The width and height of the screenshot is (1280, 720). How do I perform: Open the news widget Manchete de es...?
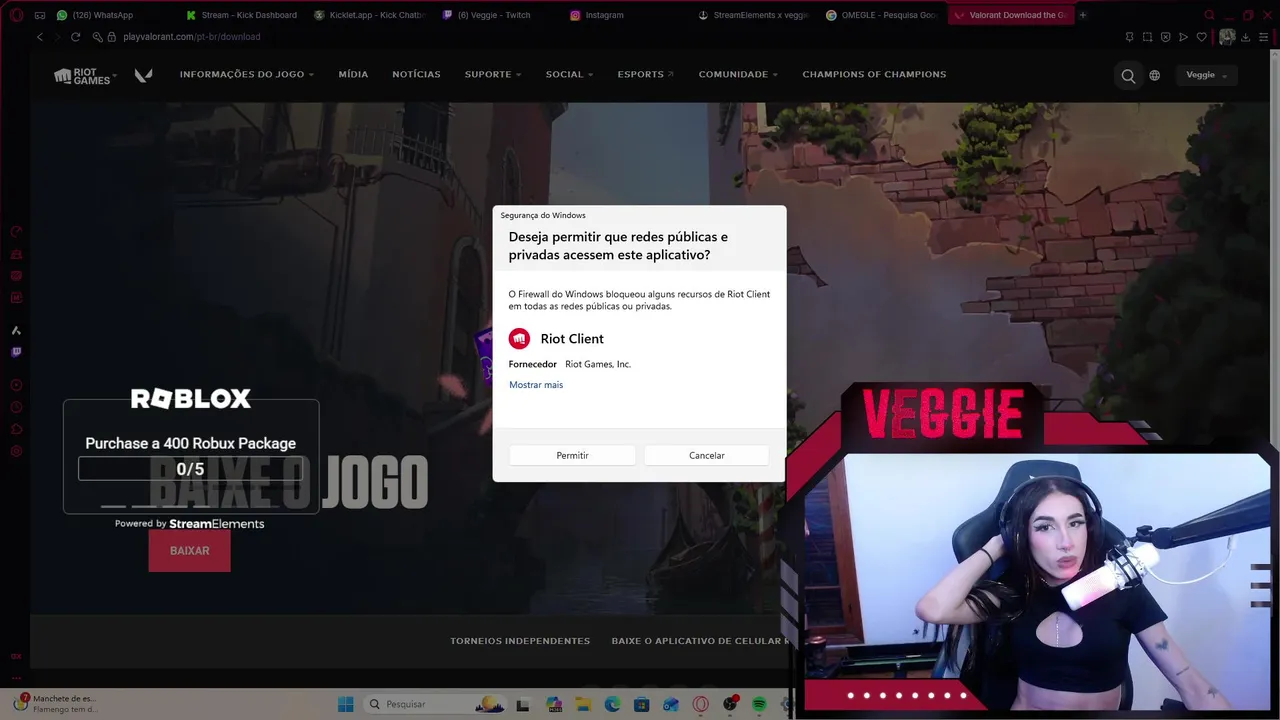coord(55,704)
